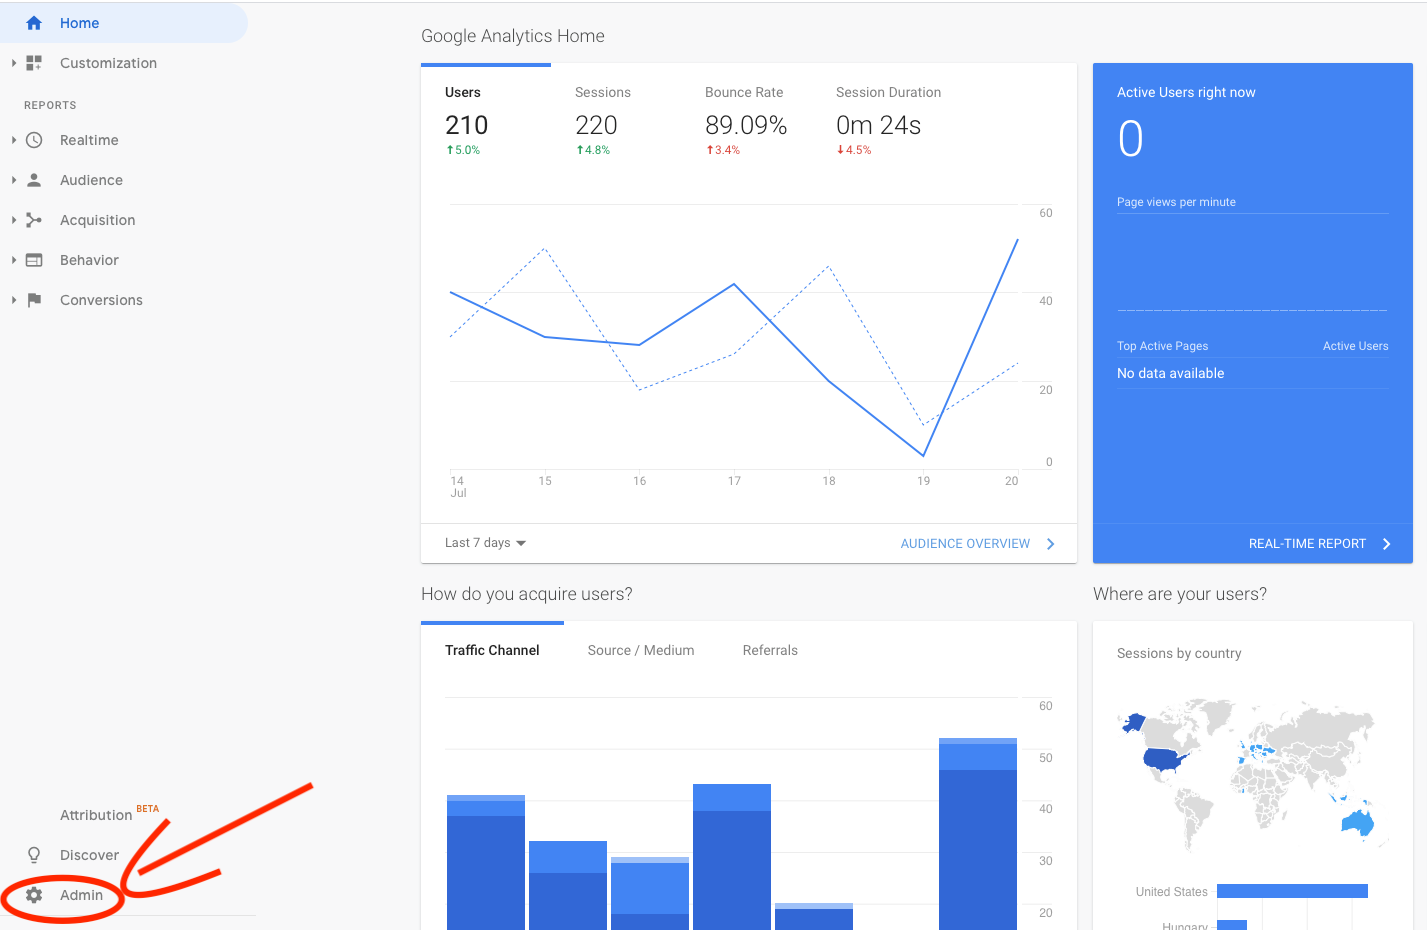Click the Realtime label in Reports
This screenshot has height=930, width=1427.
click(89, 140)
